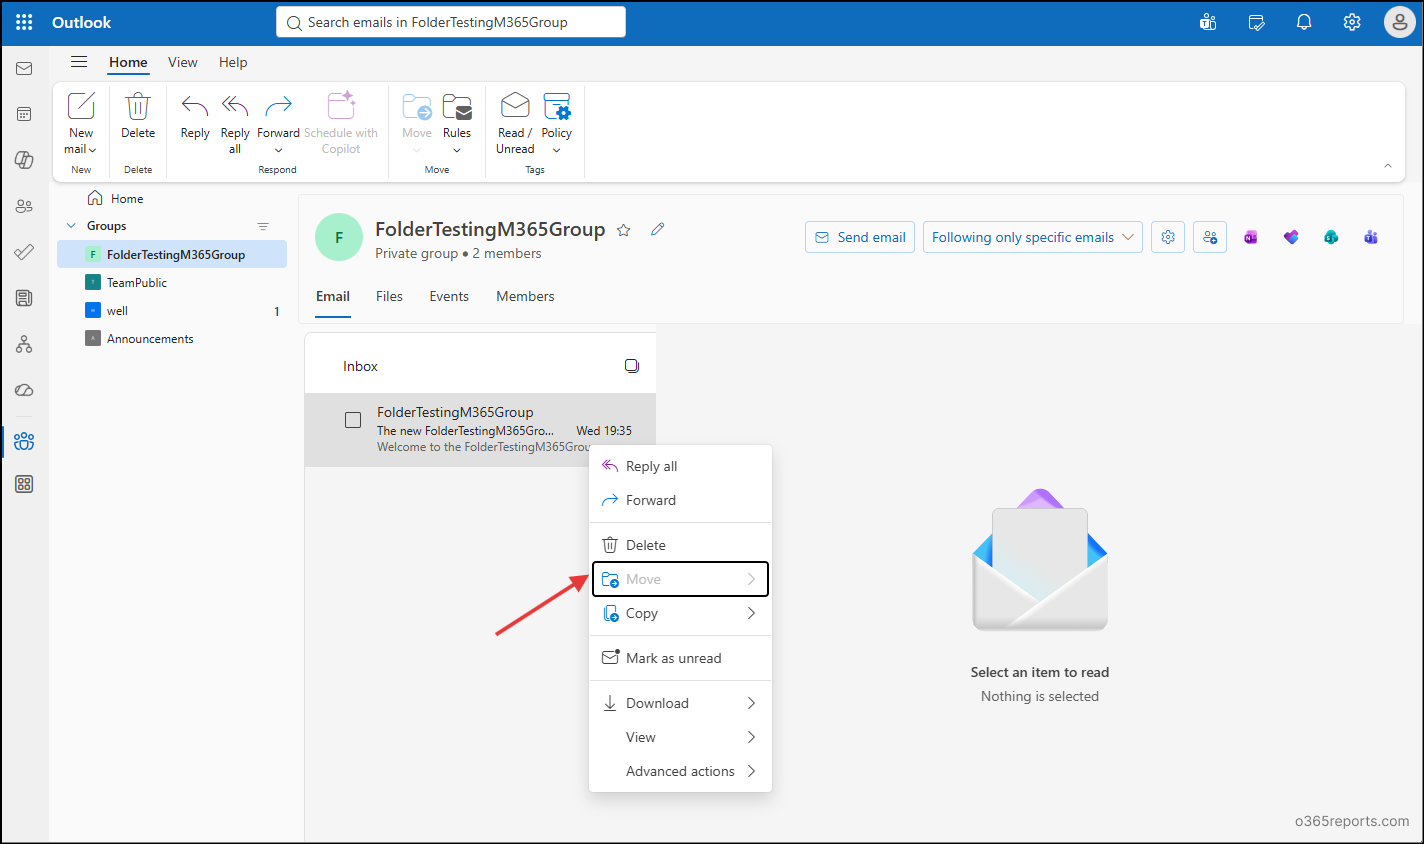Open Following only specific emails dropdown
Screen dimensions: 1424x844
[x=1033, y=237]
